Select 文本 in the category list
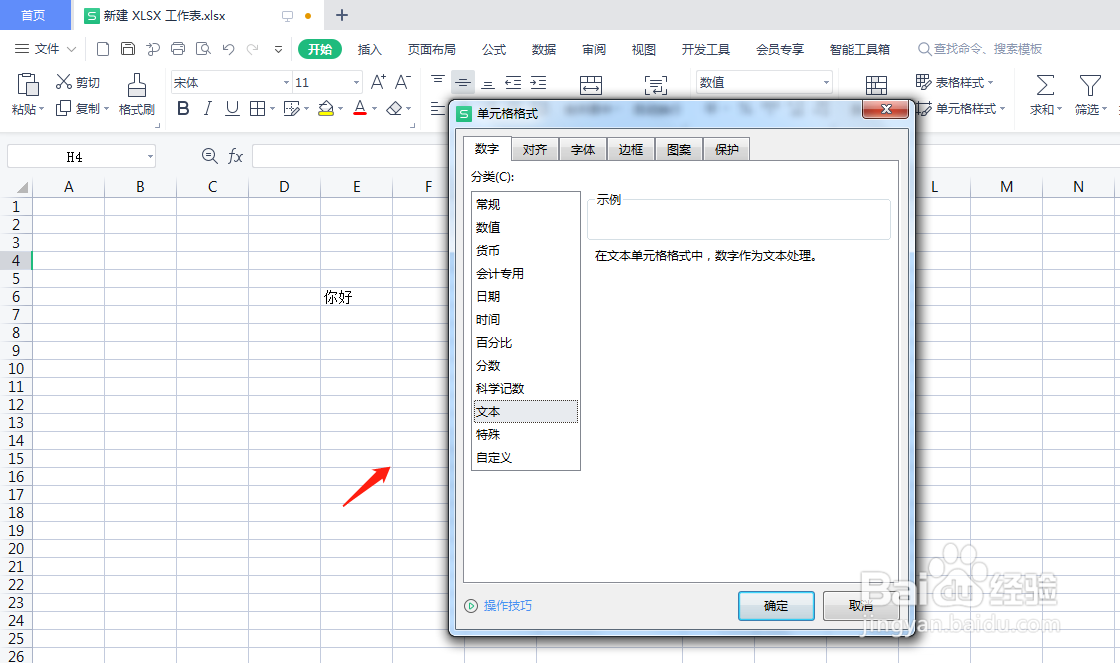 [x=489, y=411]
